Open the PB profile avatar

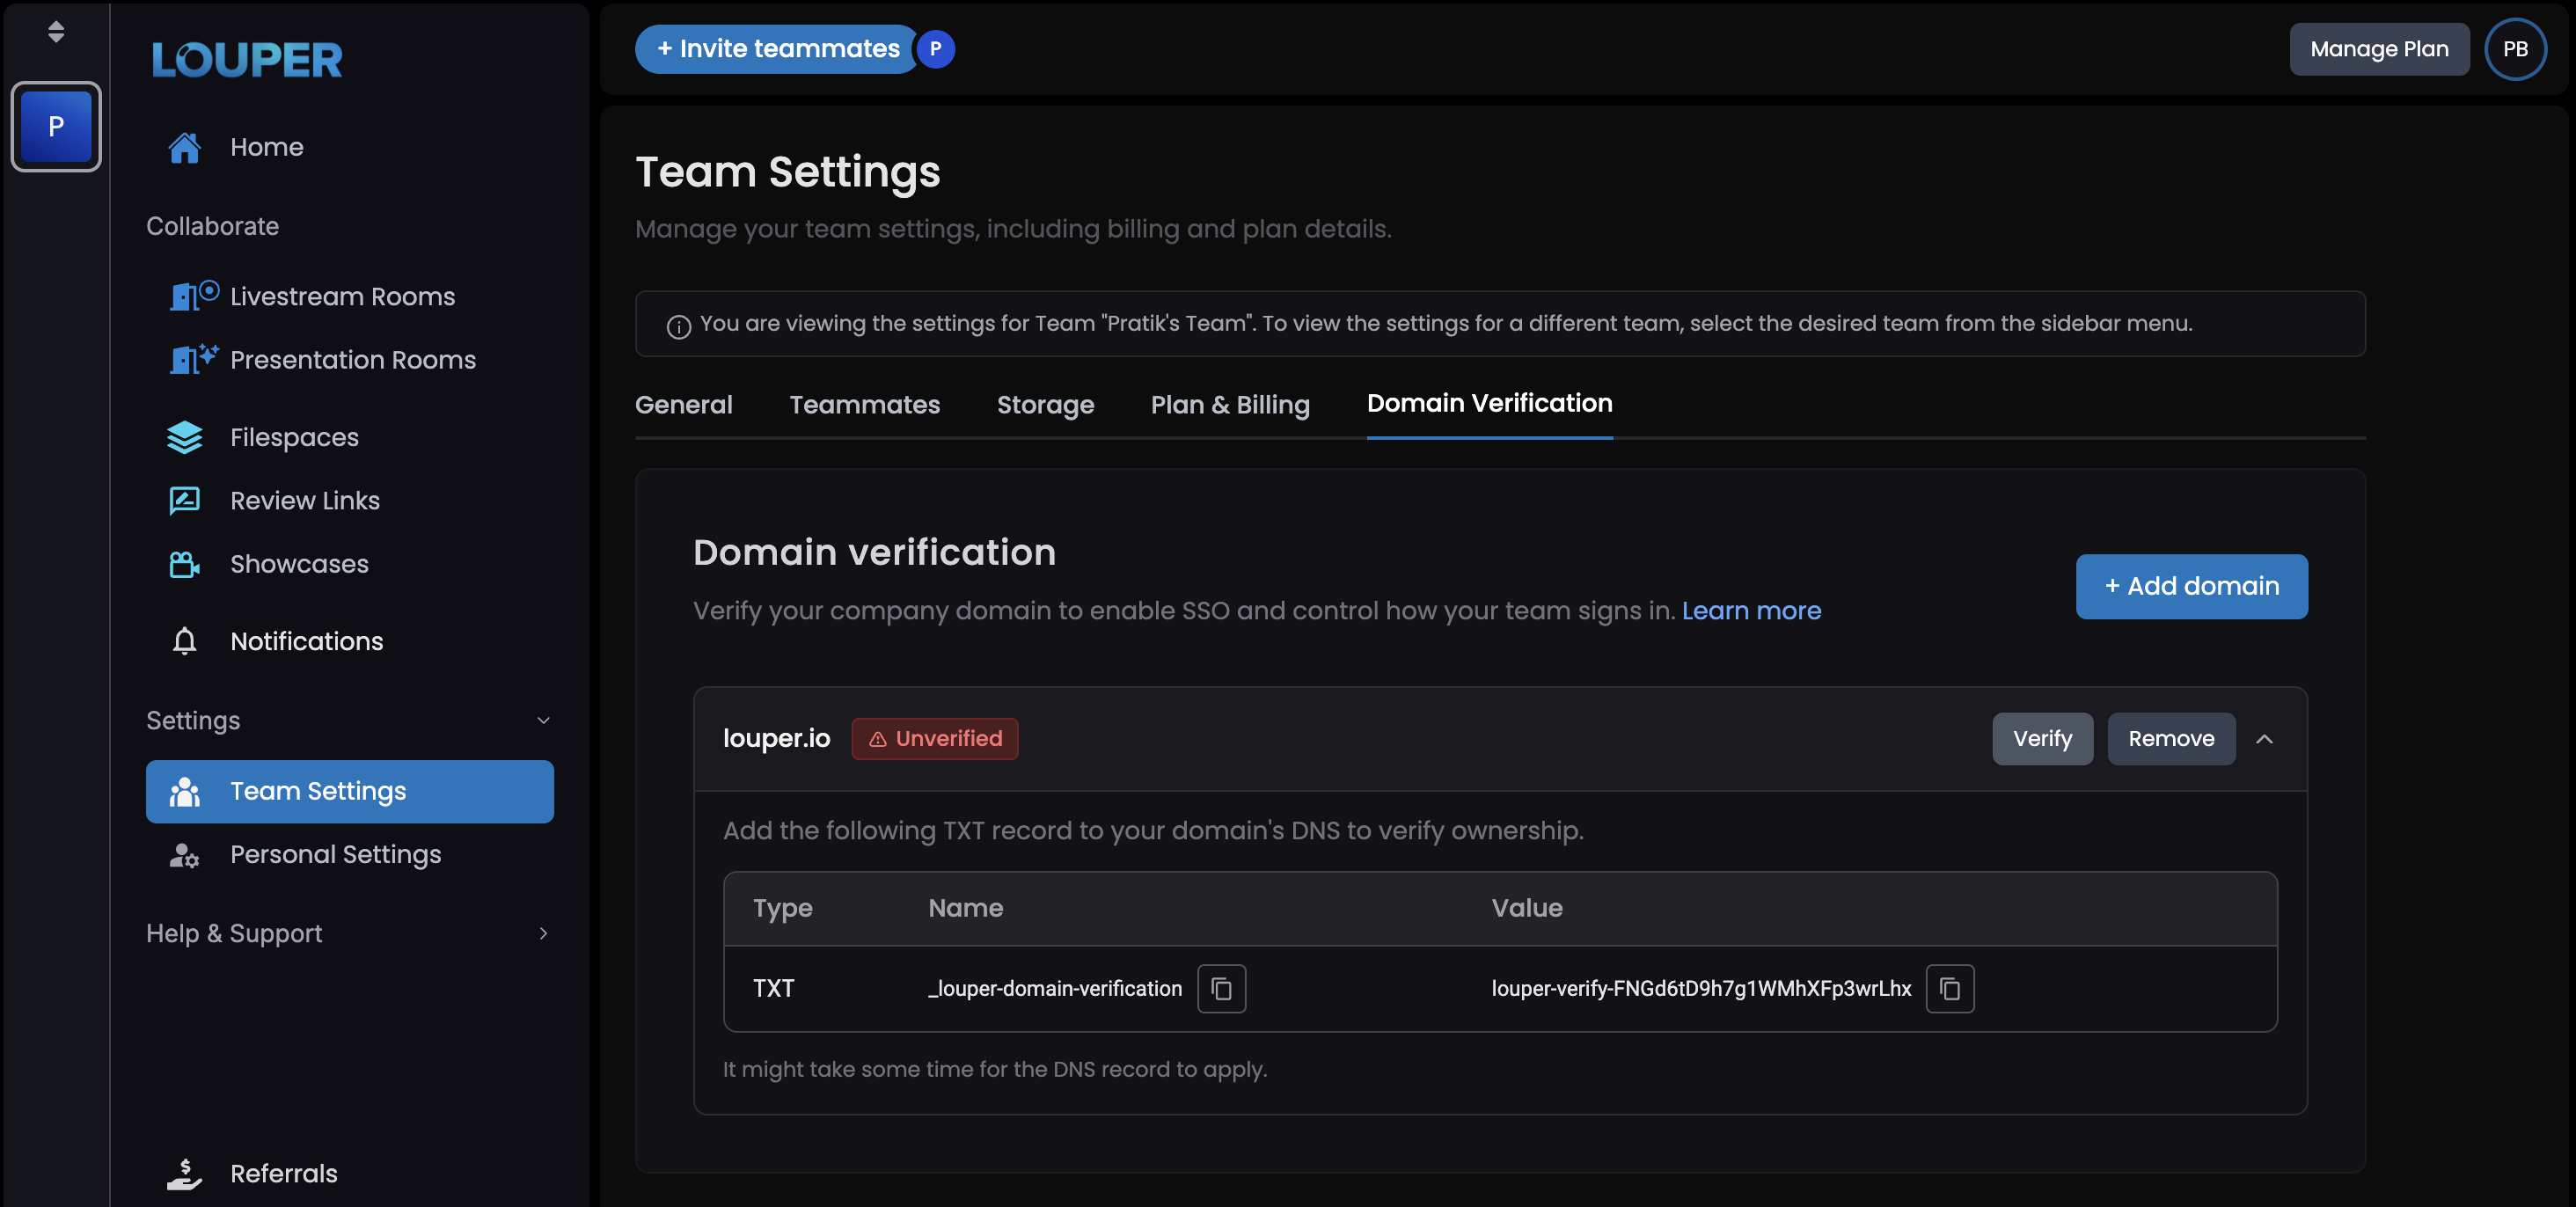(x=2514, y=49)
